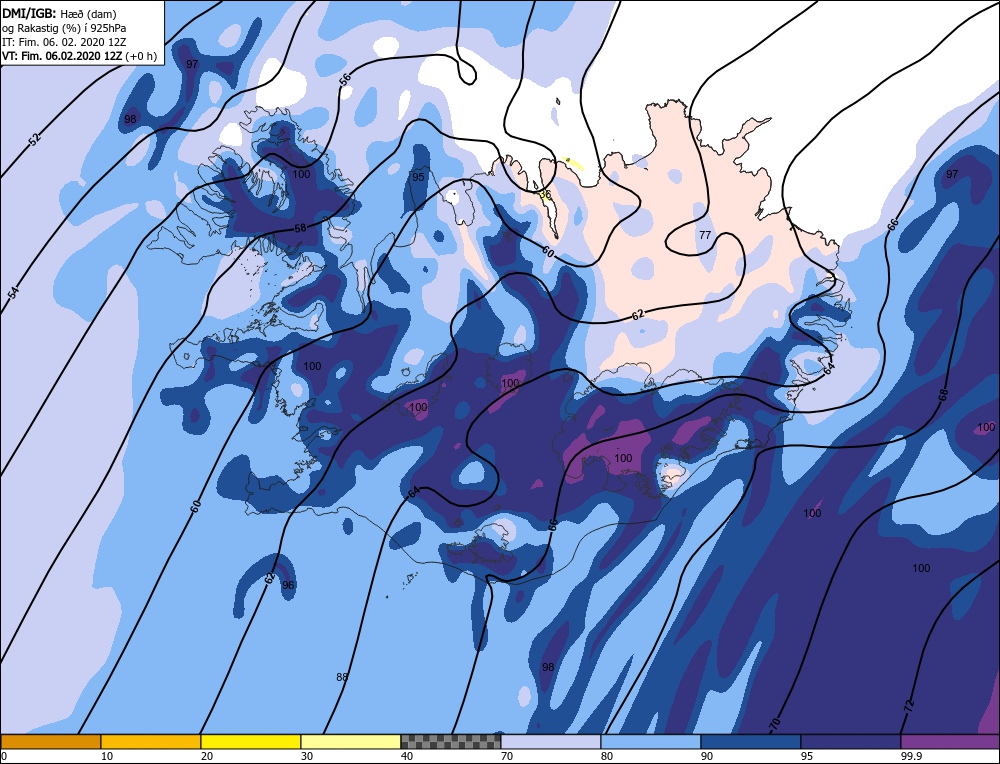The height and width of the screenshot is (764, 1000).
Task: Select the pale yellow 30–40 legend swatch
Action: 351,741
